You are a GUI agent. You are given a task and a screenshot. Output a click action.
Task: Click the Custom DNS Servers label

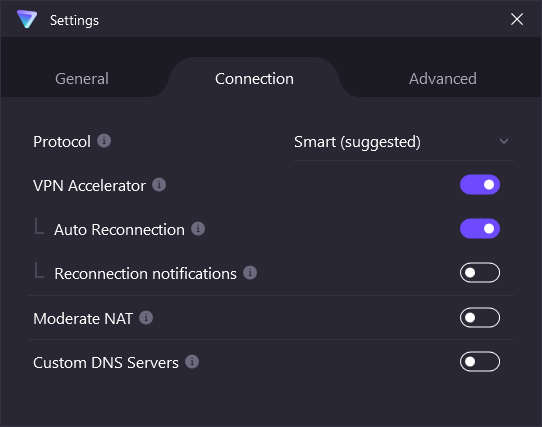(x=106, y=363)
